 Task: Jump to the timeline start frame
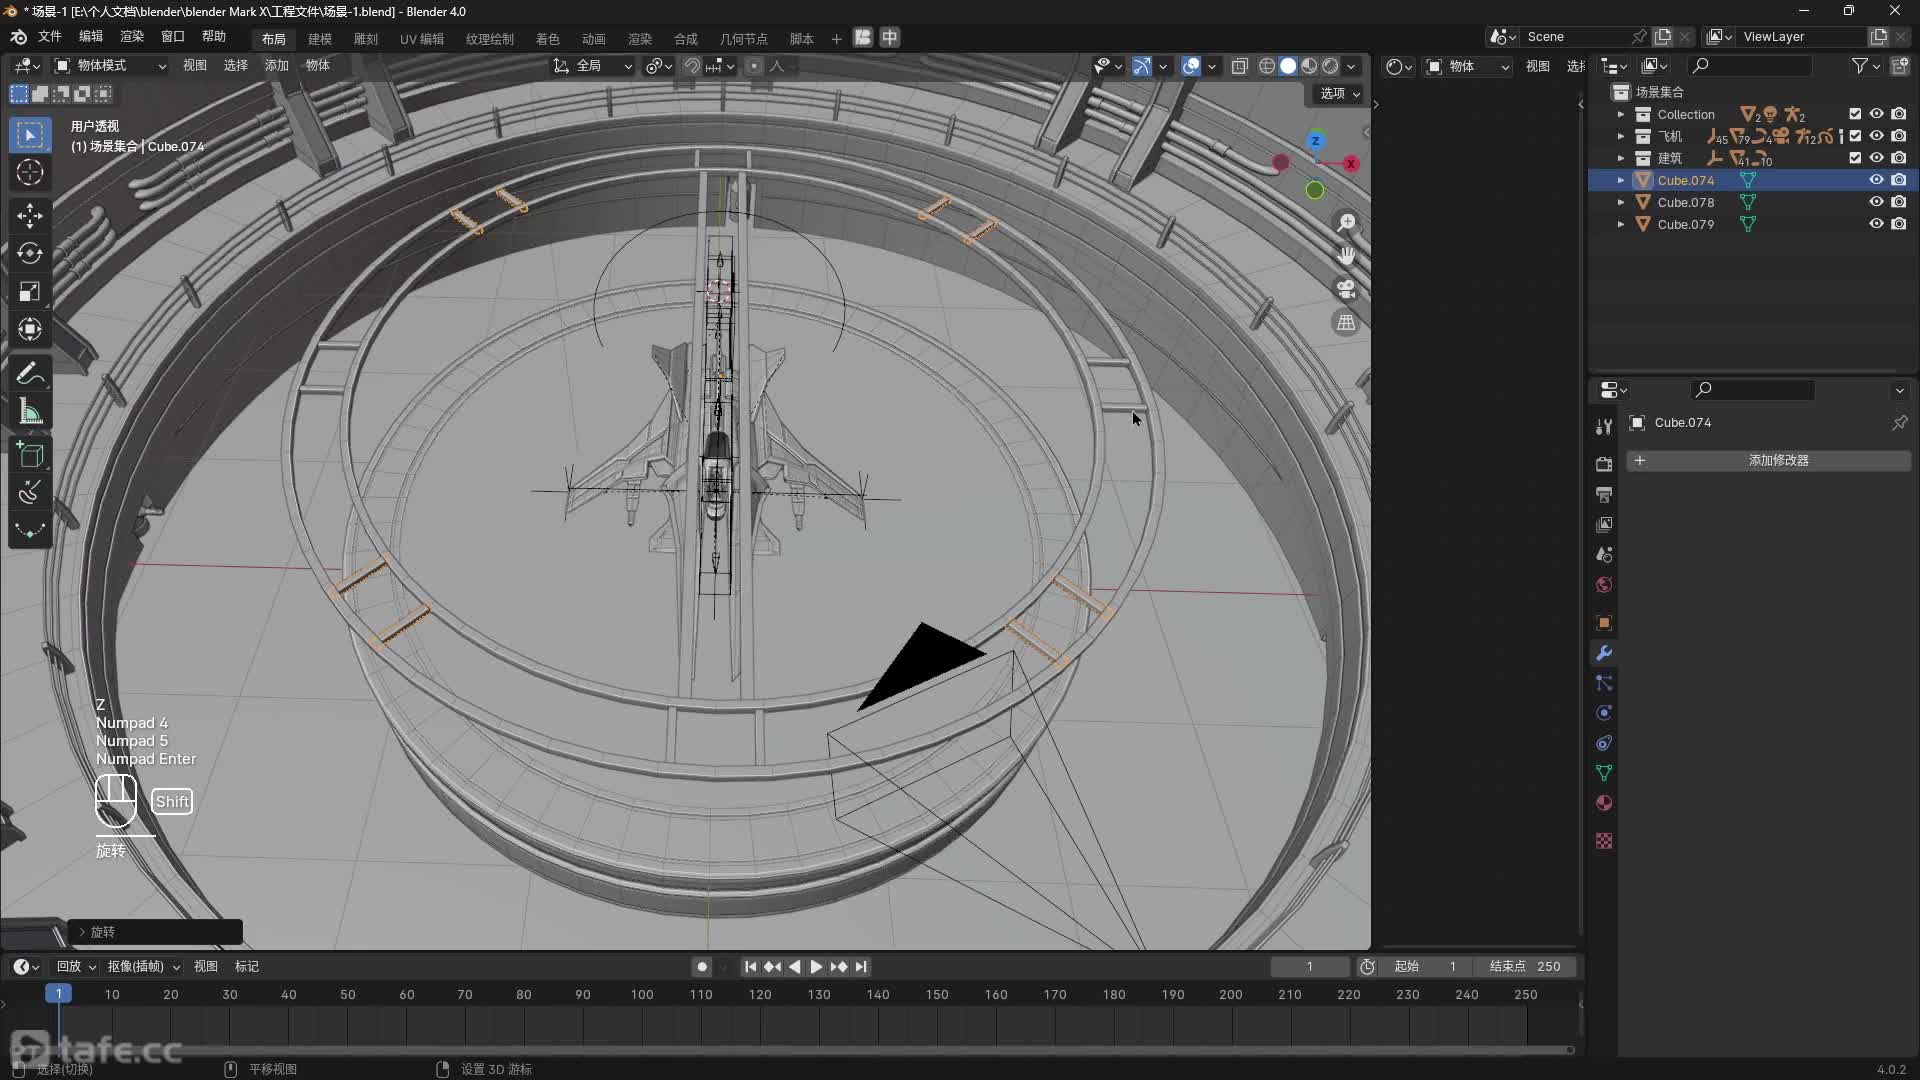750,967
